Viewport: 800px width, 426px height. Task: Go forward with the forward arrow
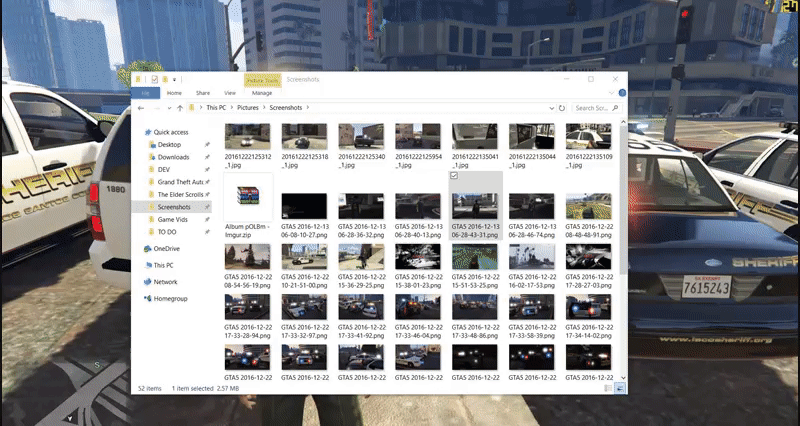pyautogui.click(x=157, y=108)
